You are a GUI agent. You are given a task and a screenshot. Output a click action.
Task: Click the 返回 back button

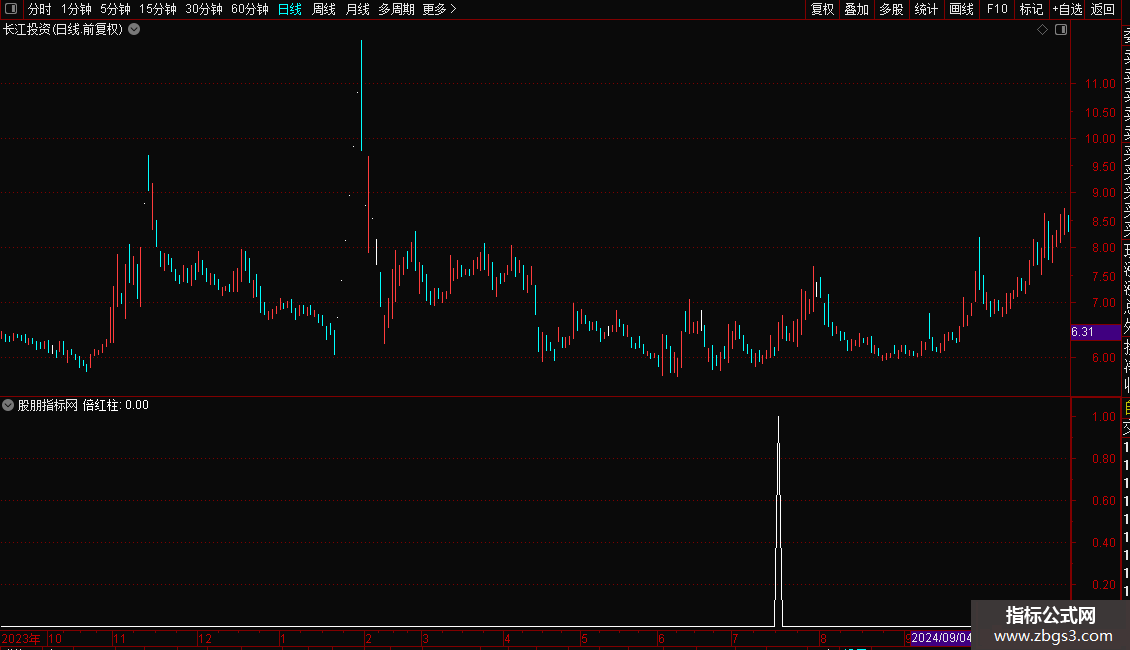coord(1102,9)
